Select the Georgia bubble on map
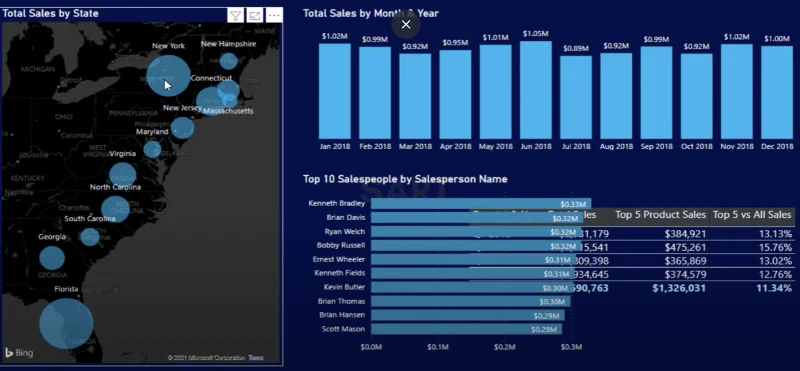Screen dimensions: 800x371 tap(52, 258)
